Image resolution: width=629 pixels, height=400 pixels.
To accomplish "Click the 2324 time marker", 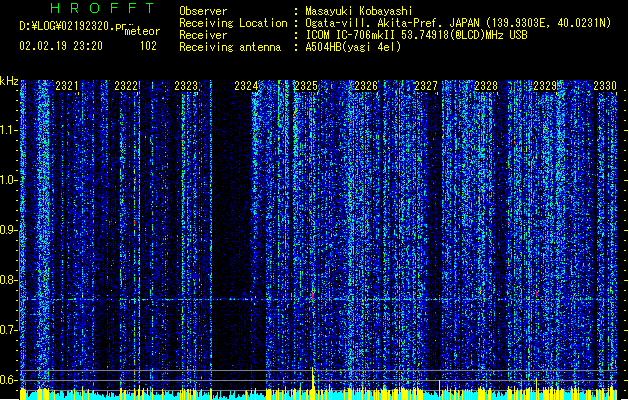I will [246, 86].
